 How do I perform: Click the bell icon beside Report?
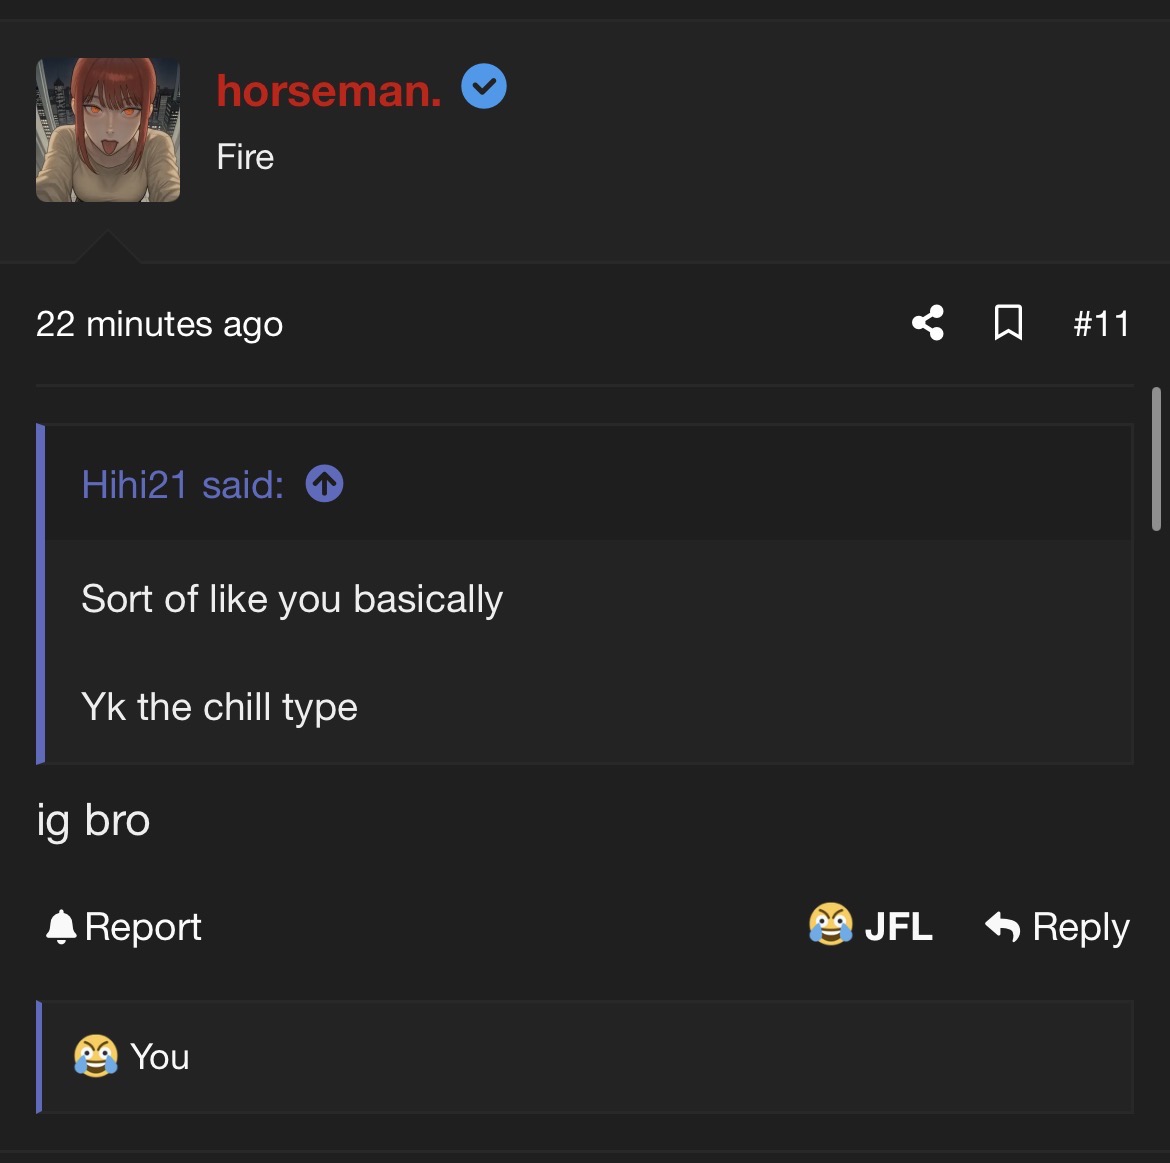(x=61, y=927)
